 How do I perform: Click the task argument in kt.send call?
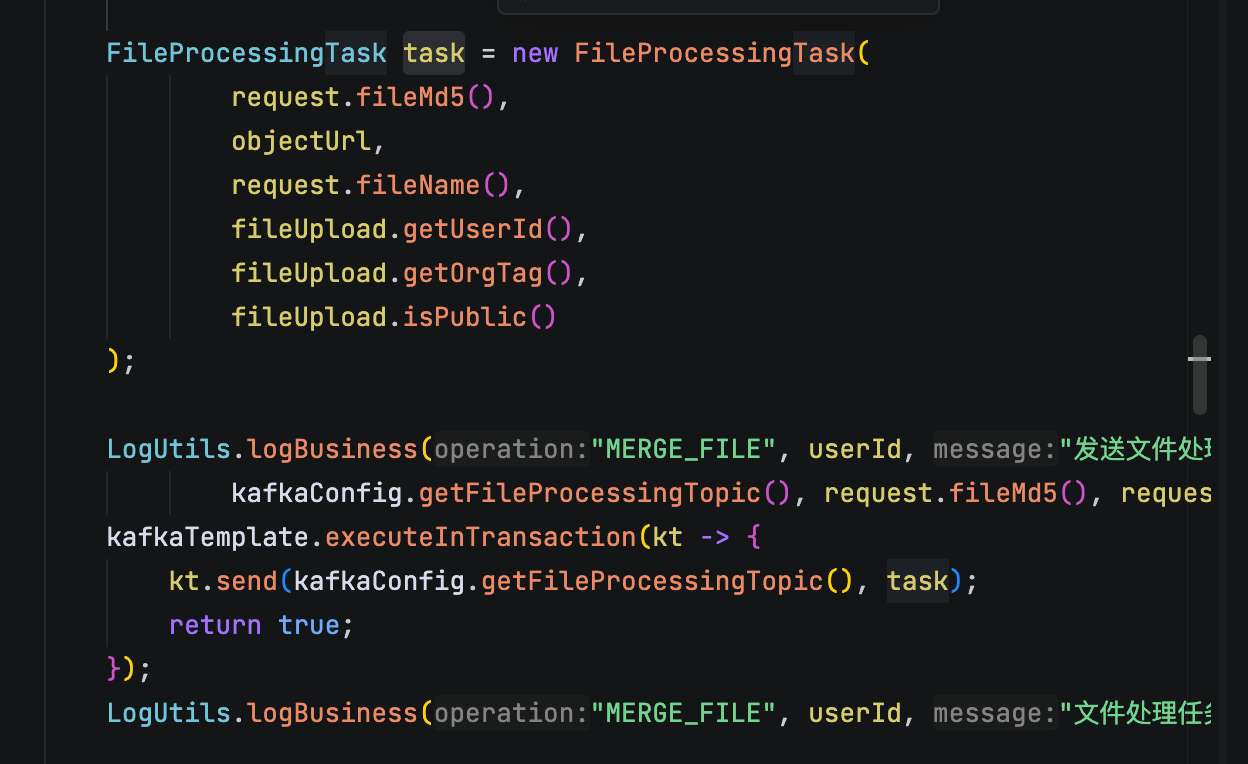tap(917, 581)
